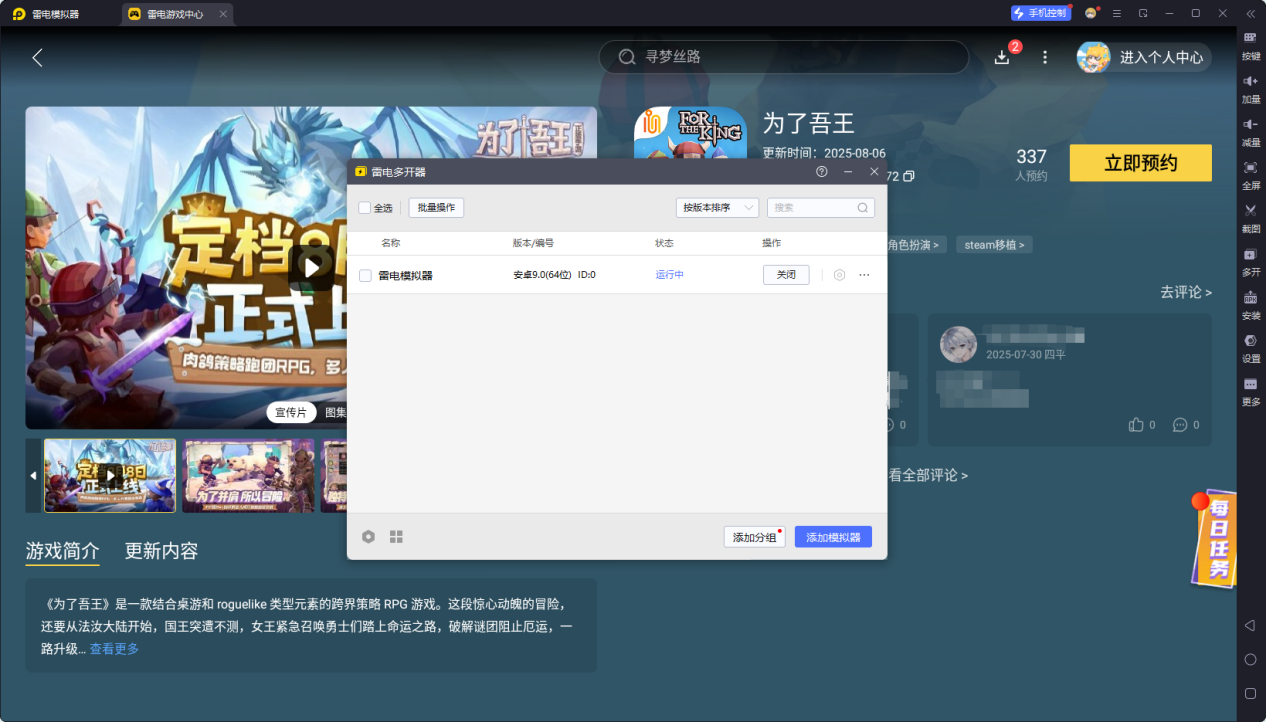Select the 游戏简介 tab
The image size is (1266, 722).
pyautogui.click(x=62, y=551)
